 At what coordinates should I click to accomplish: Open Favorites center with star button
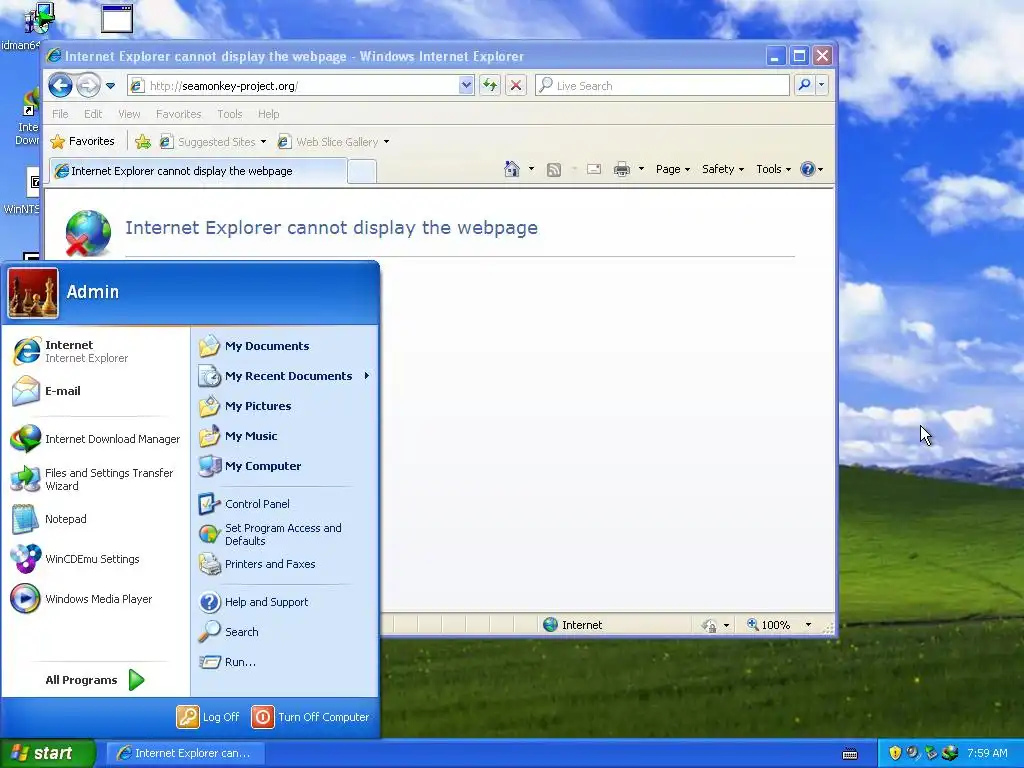(x=82, y=141)
